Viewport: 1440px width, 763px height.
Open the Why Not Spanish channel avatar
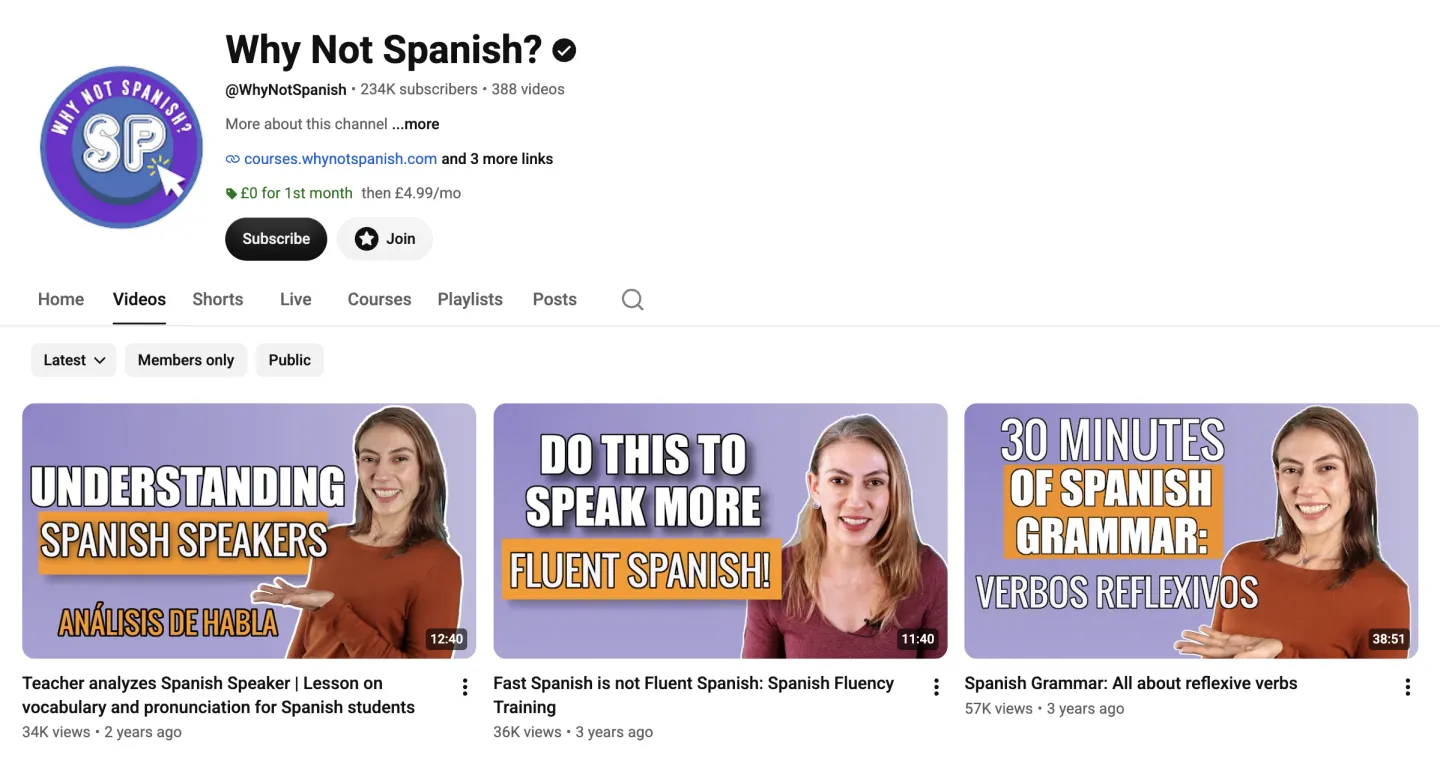pyautogui.click(x=121, y=147)
